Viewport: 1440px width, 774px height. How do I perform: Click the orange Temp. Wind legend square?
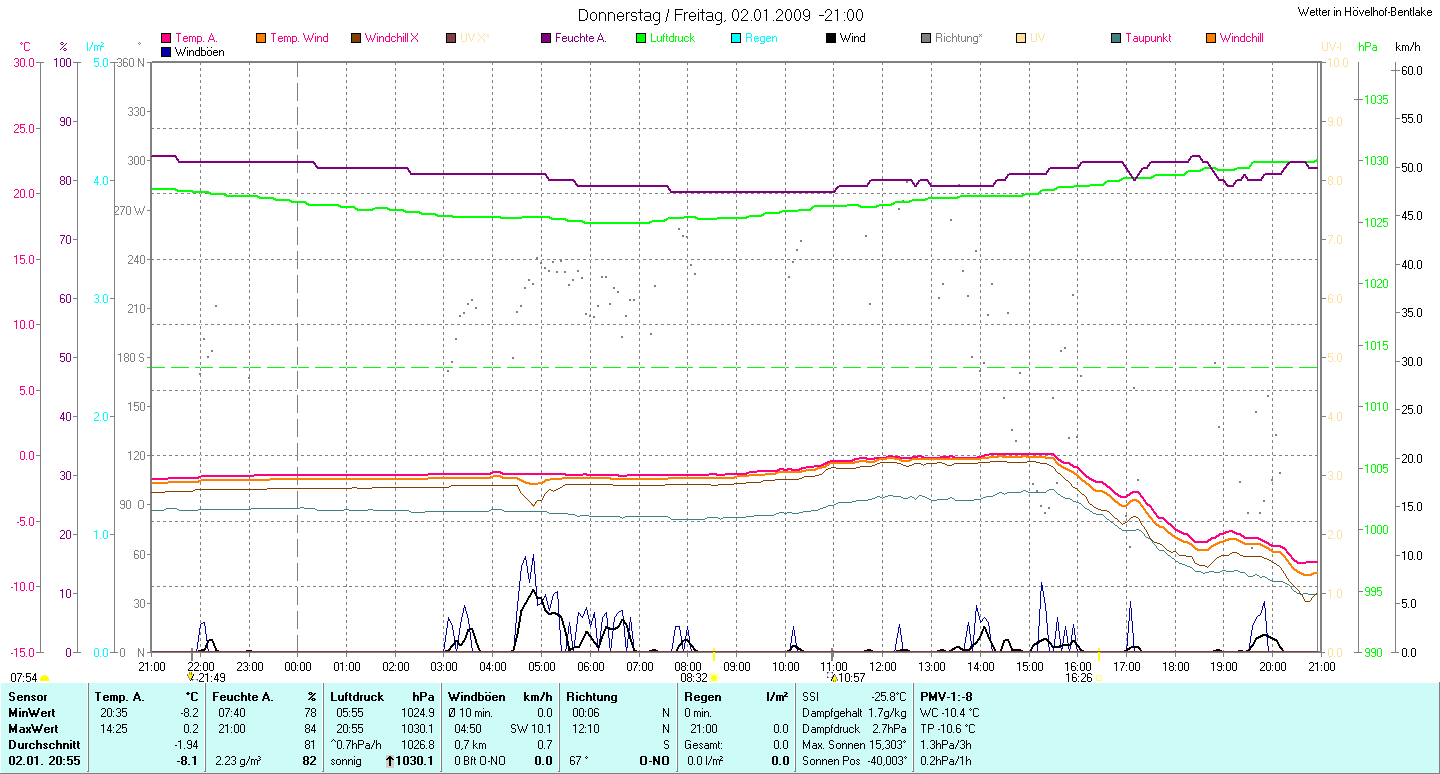261,39
